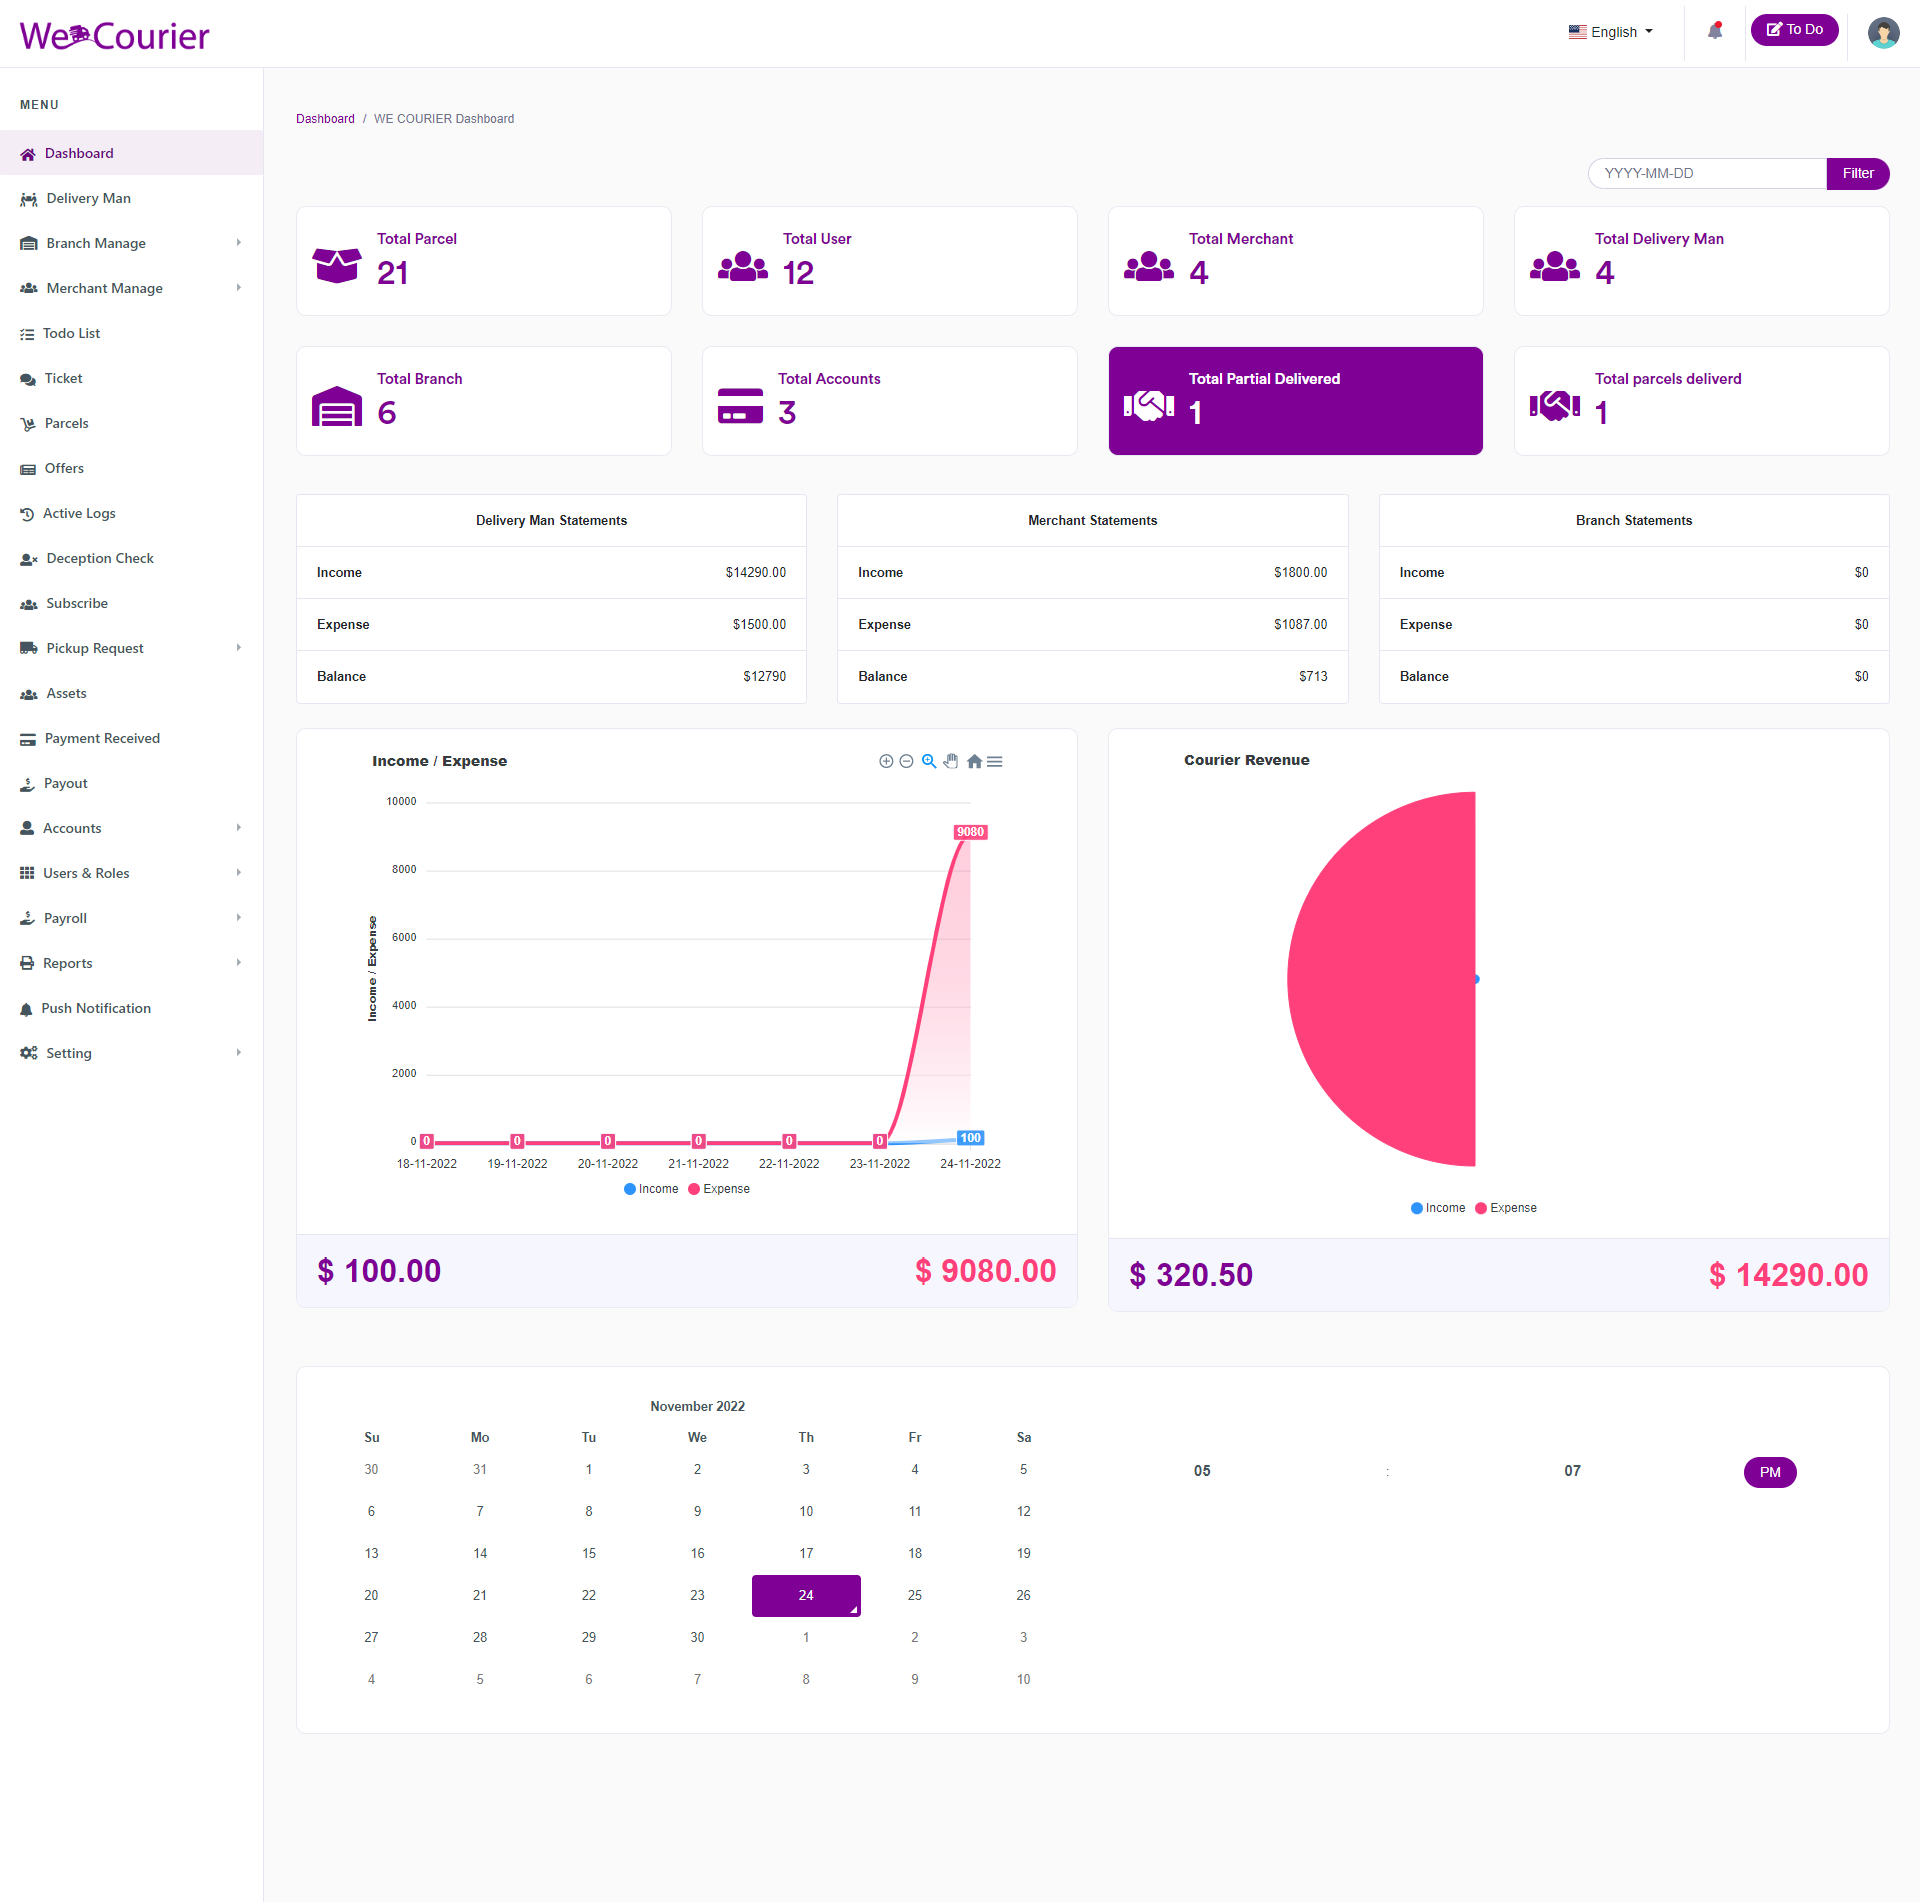Open the Dashboard sidebar icon
This screenshot has width=1920, height=1902.
click(x=28, y=153)
